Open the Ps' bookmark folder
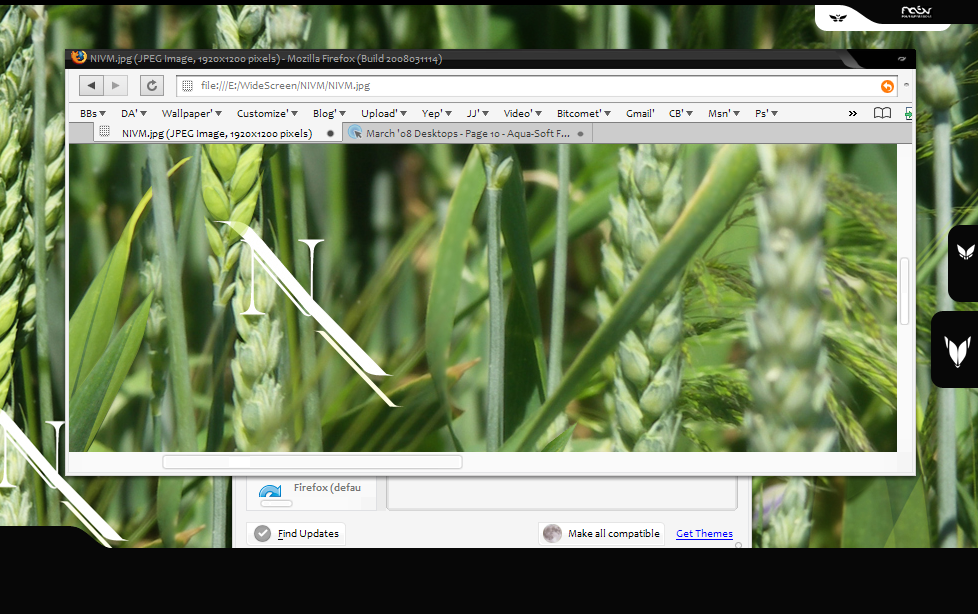The image size is (978, 614). (767, 114)
